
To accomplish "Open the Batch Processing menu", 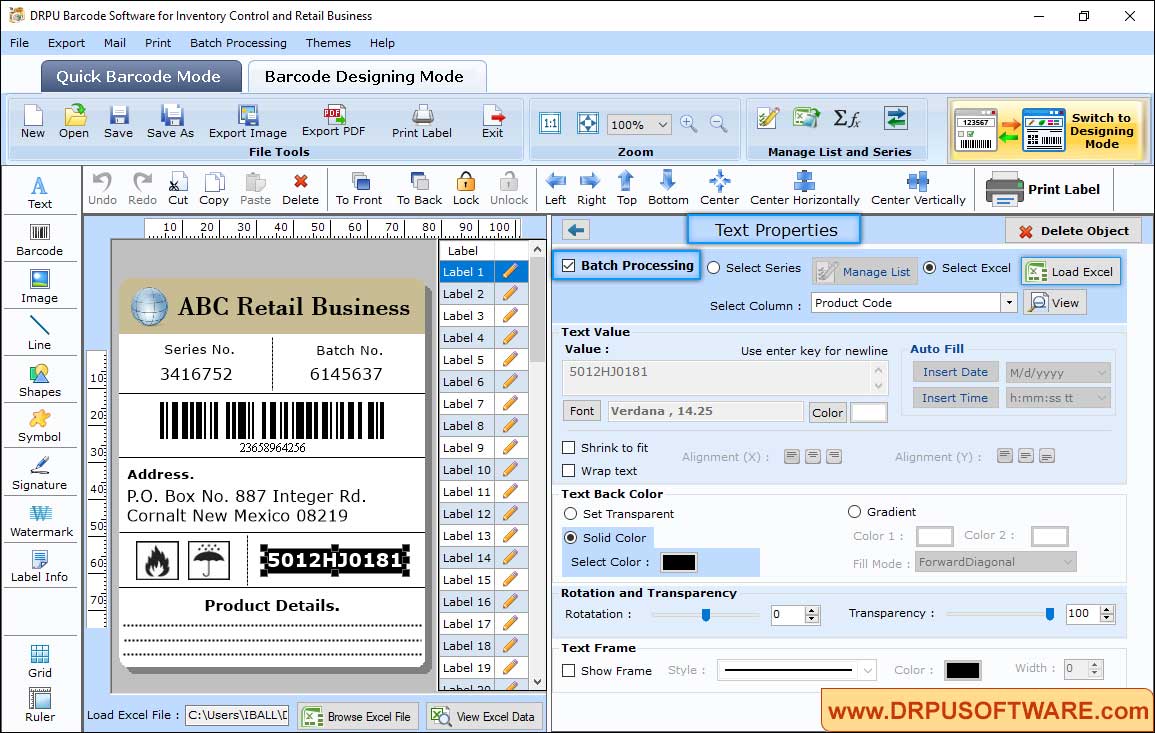I will coord(238,43).
